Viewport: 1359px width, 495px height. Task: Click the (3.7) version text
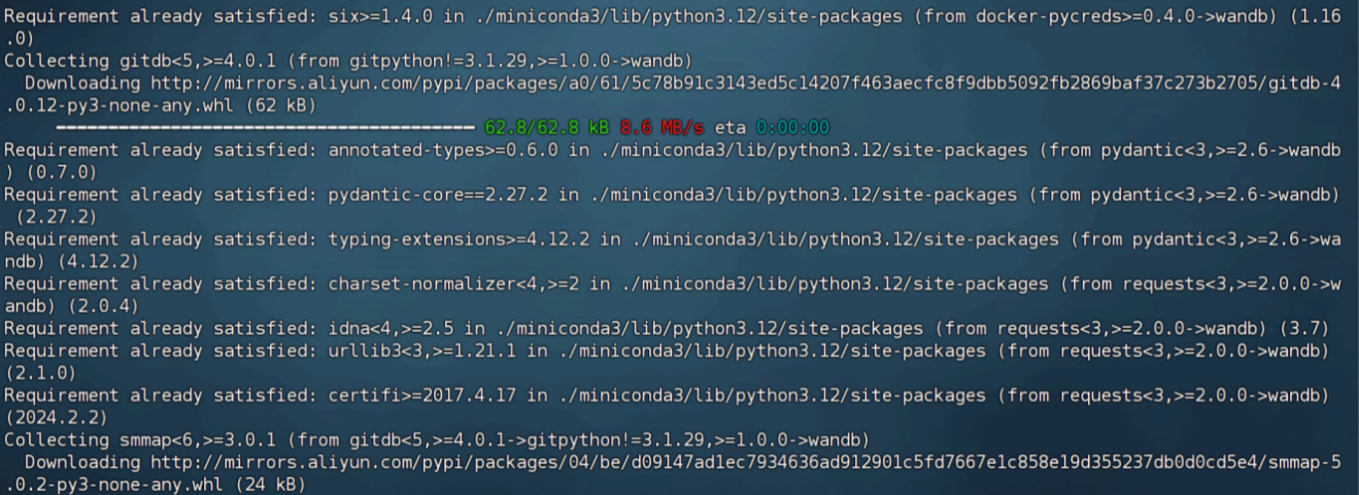[x=1305, y=328]
